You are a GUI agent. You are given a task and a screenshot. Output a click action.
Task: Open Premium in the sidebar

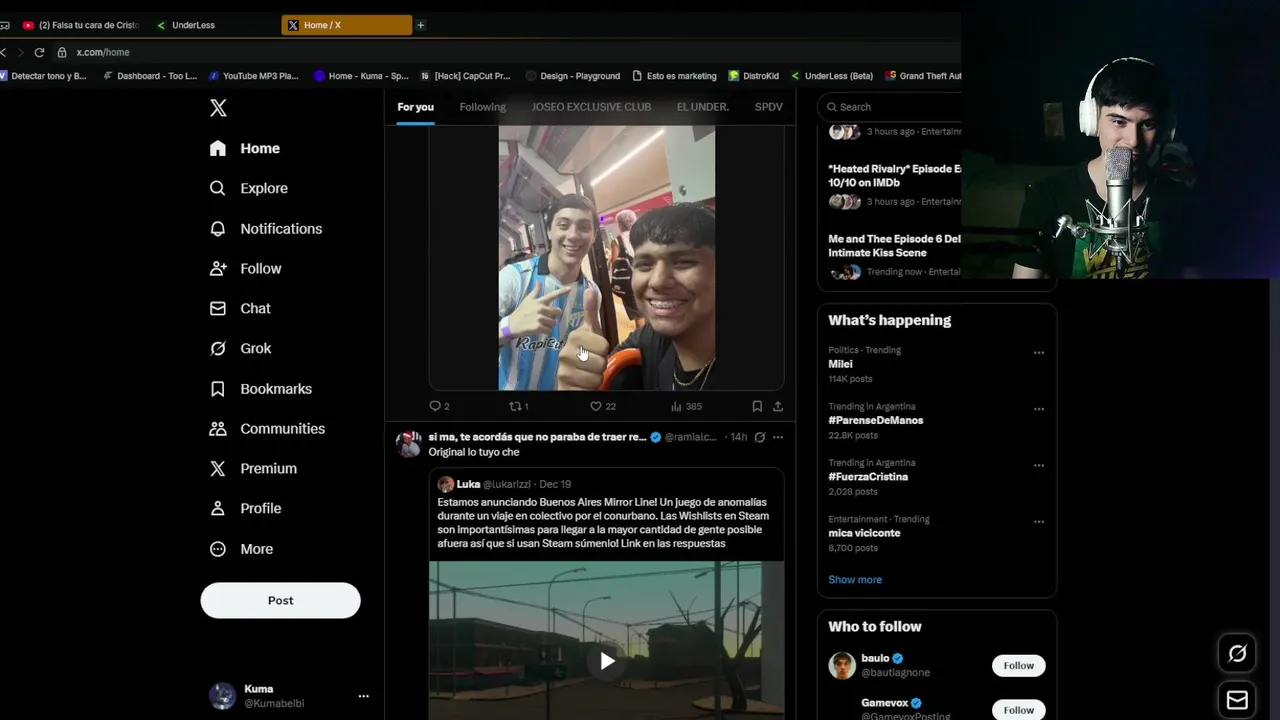tap(253, 468)
